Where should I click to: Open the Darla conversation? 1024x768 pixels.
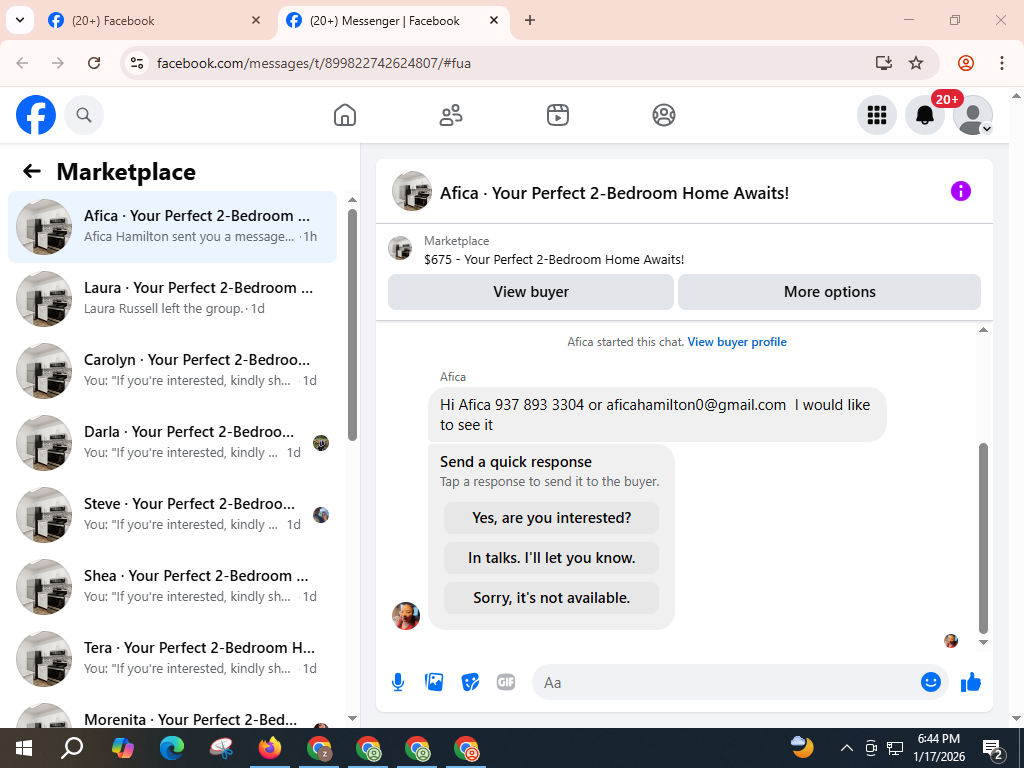tap(172, 442)
